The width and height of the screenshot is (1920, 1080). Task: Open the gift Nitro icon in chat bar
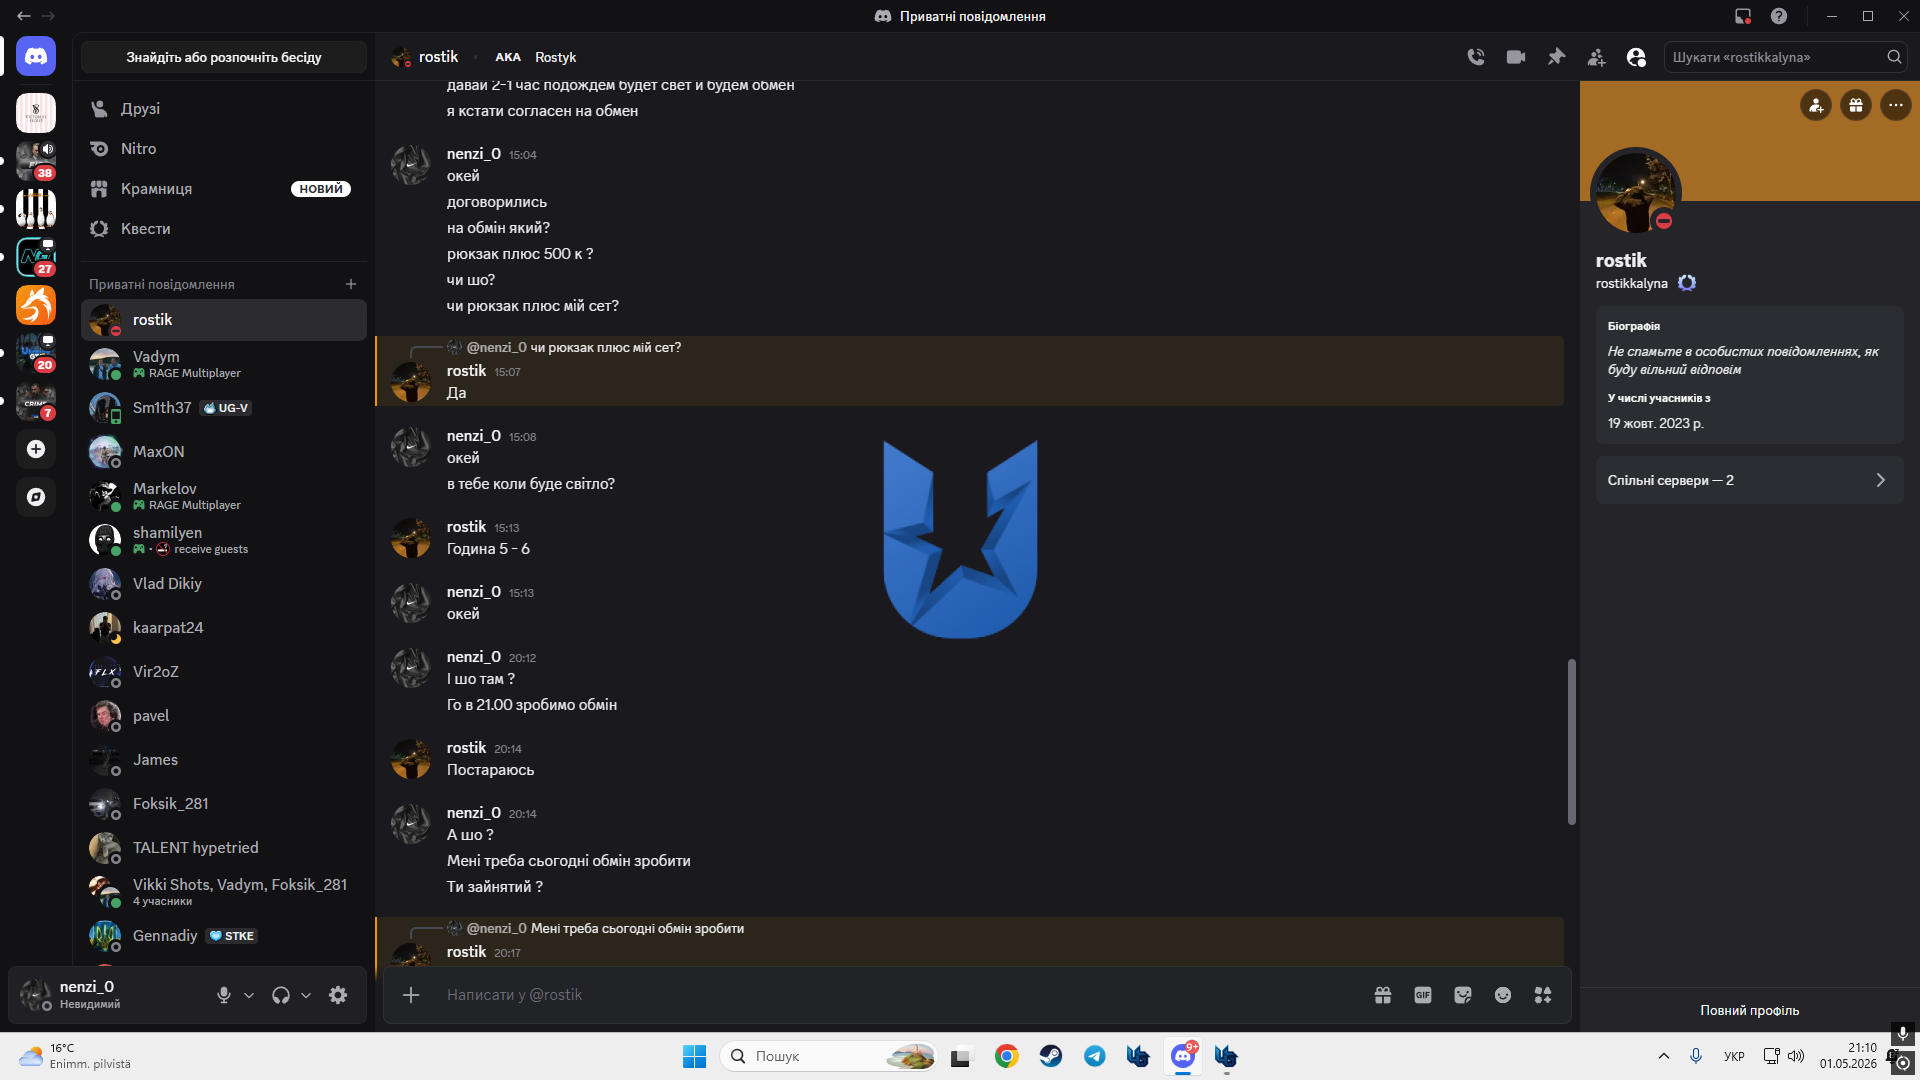click(1383, 995)
